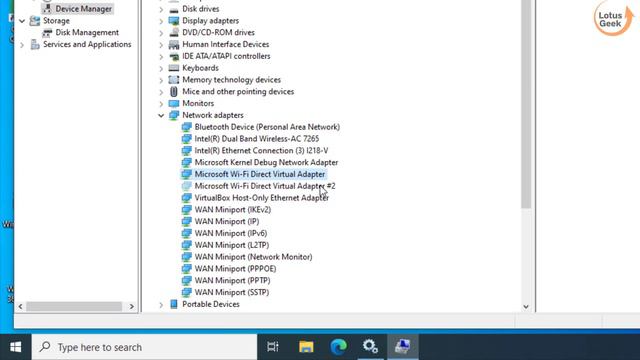This screenshot has height=360, width=640.
Task: Click the Services and Applications icon
Action: click(x=35, y=44)
